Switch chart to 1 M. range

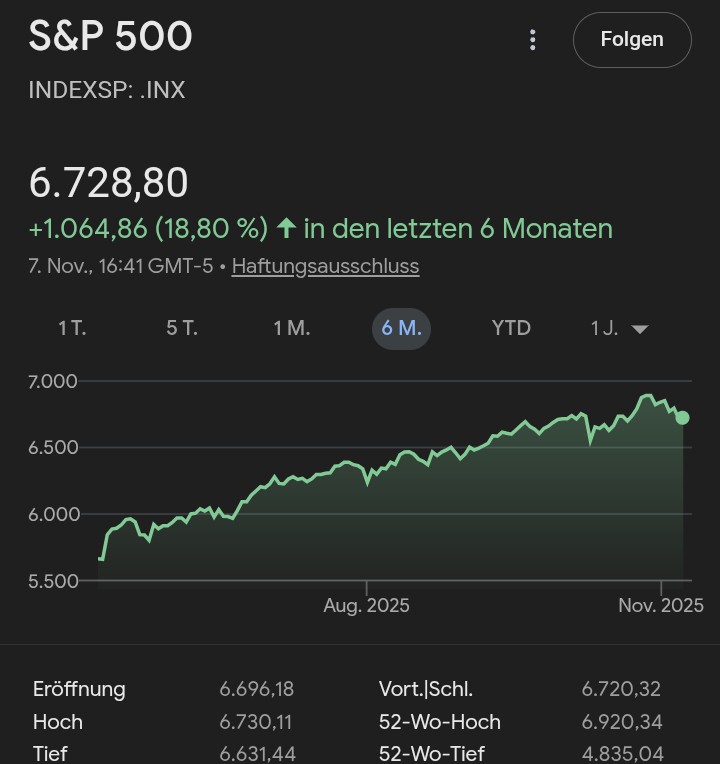coord(292,329)
